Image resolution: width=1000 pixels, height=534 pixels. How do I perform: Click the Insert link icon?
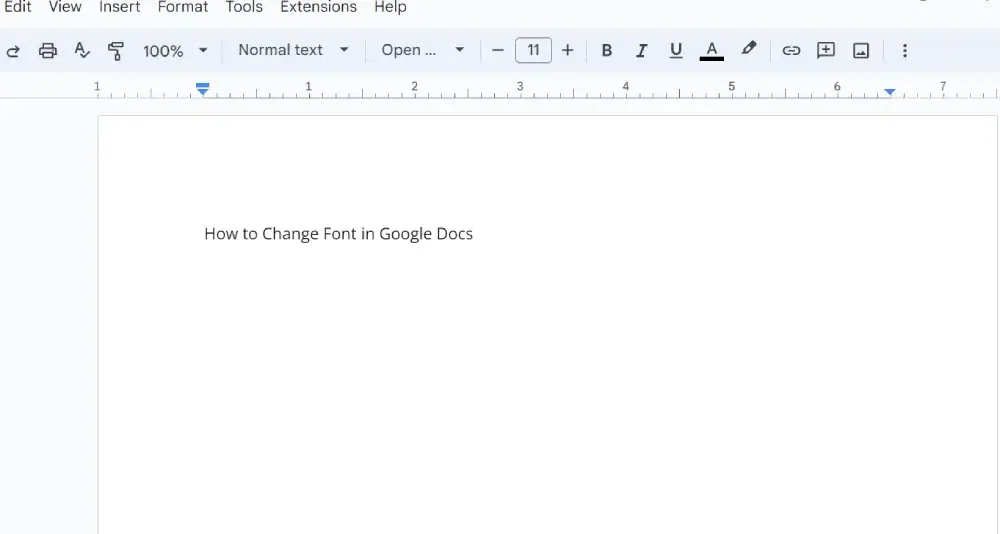point(791,50)
